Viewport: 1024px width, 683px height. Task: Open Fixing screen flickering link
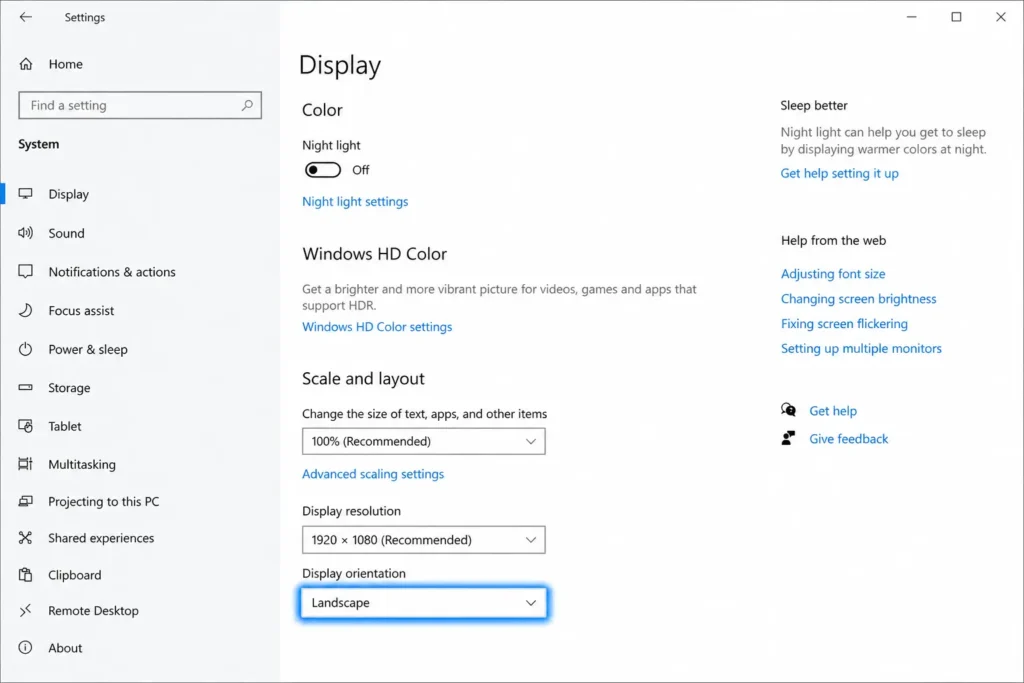tap(844, 323)
